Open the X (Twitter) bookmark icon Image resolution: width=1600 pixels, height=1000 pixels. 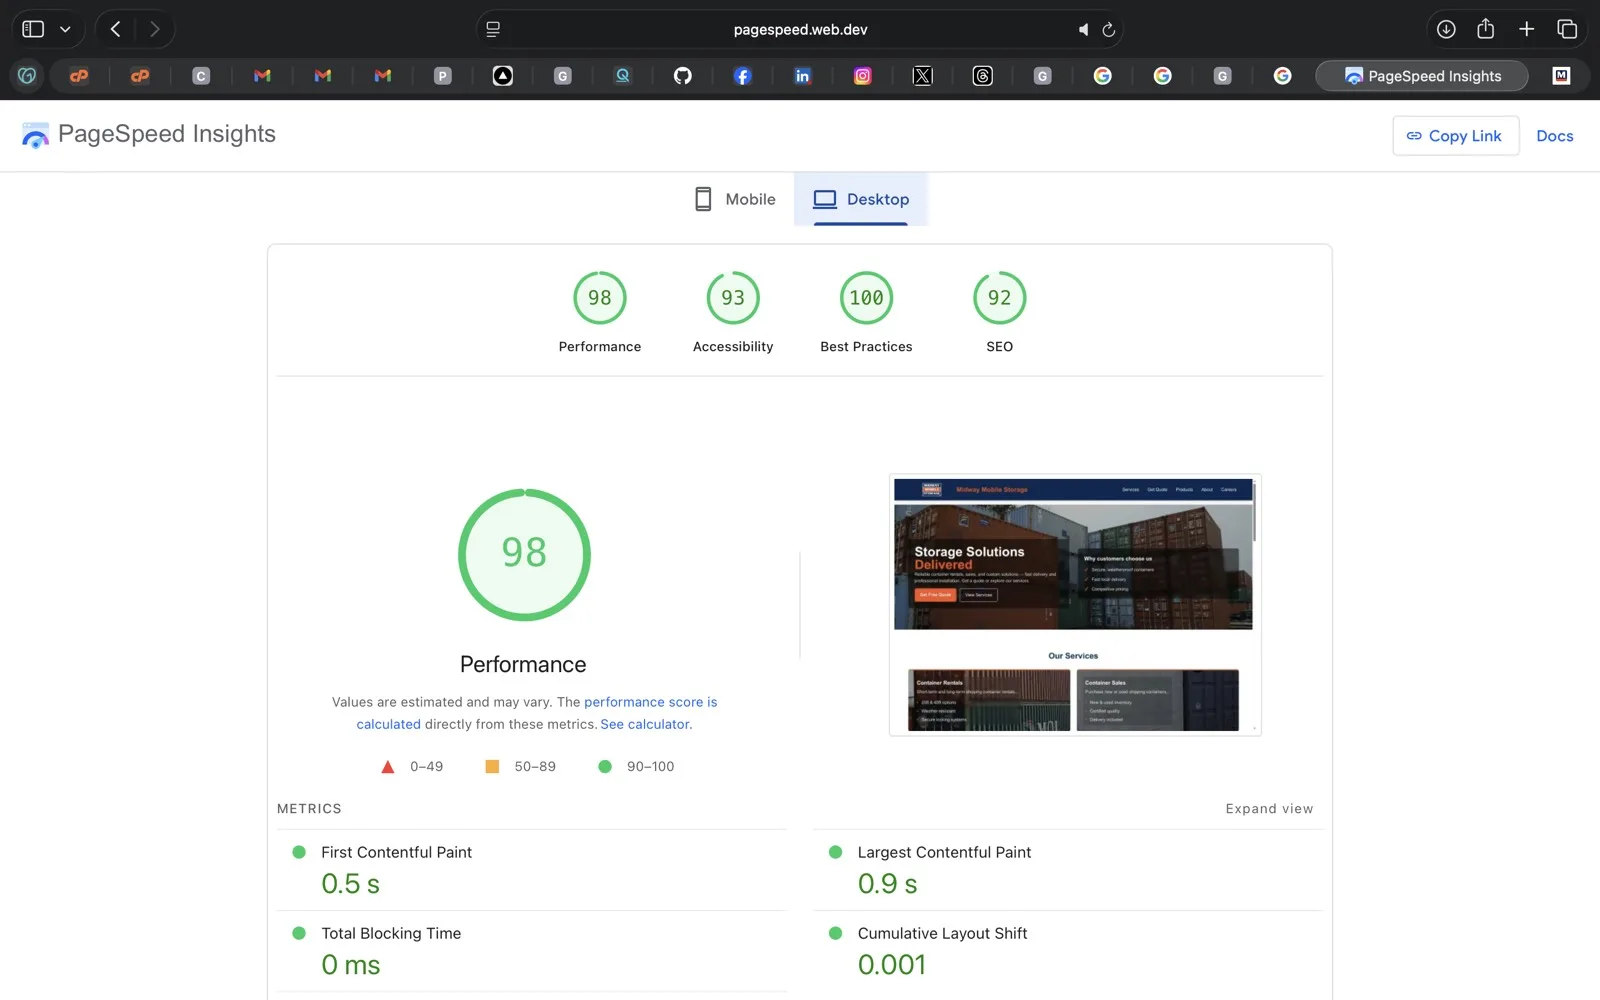(x=923, y=75)
